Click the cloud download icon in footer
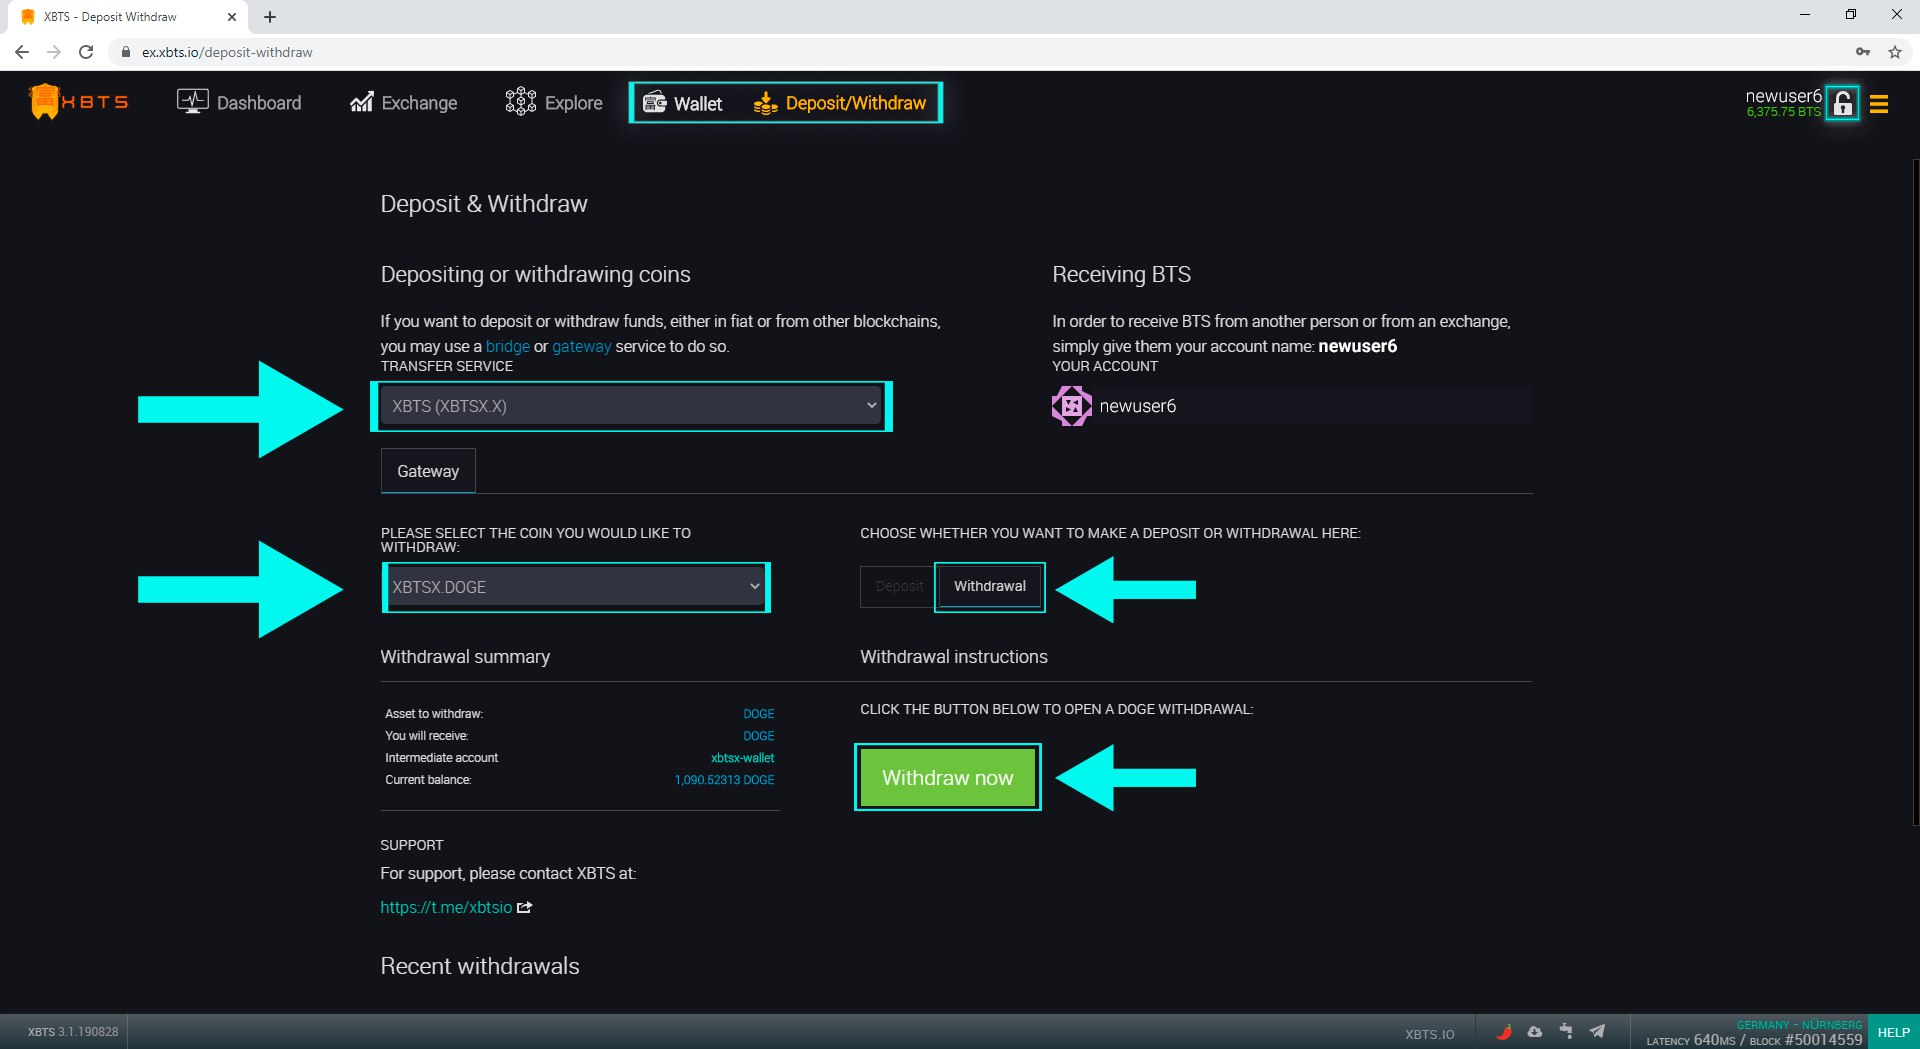The width and height of the screenshot is (1920, 1049). (1535, 1032)
